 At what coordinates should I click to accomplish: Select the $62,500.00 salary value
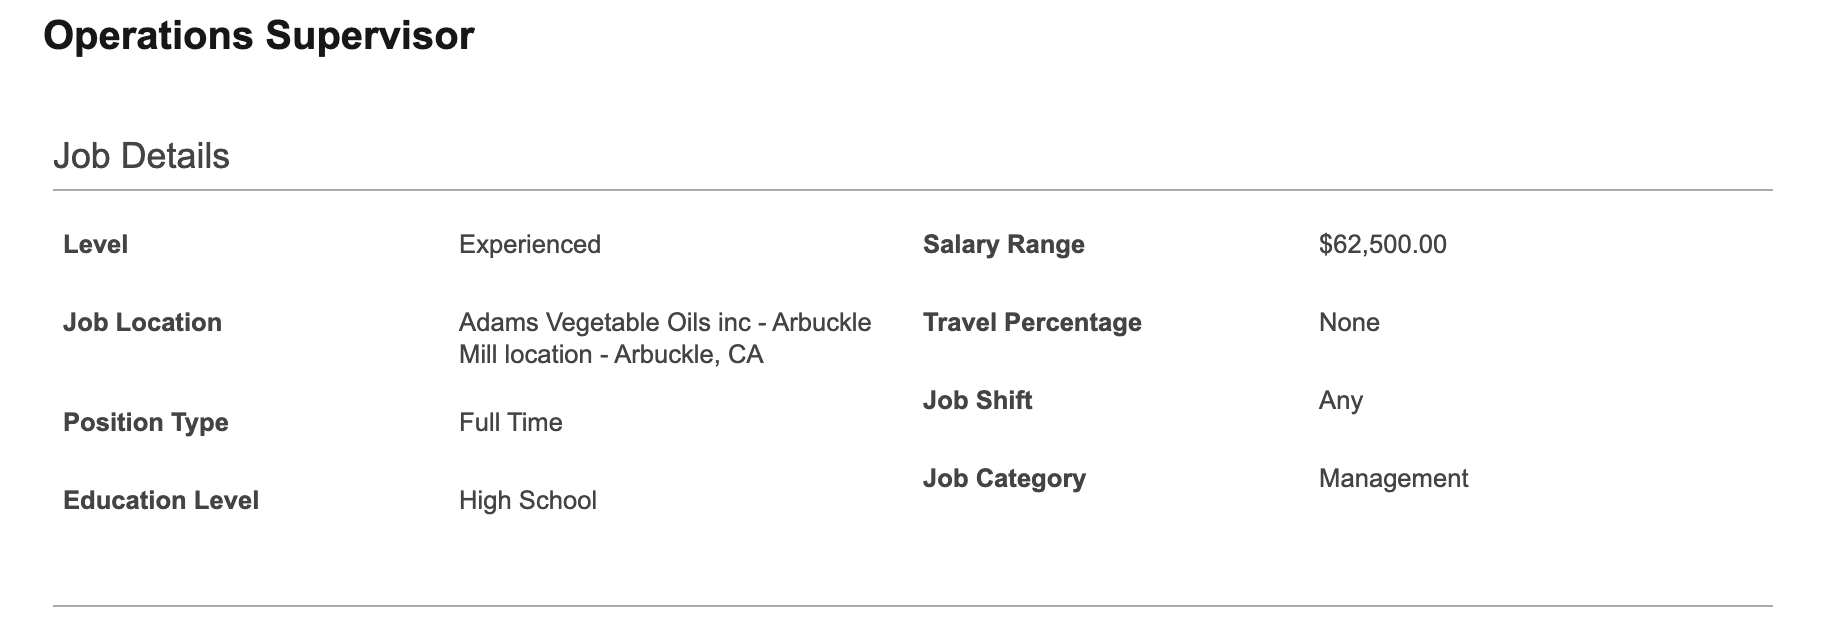pos(1383,244)
